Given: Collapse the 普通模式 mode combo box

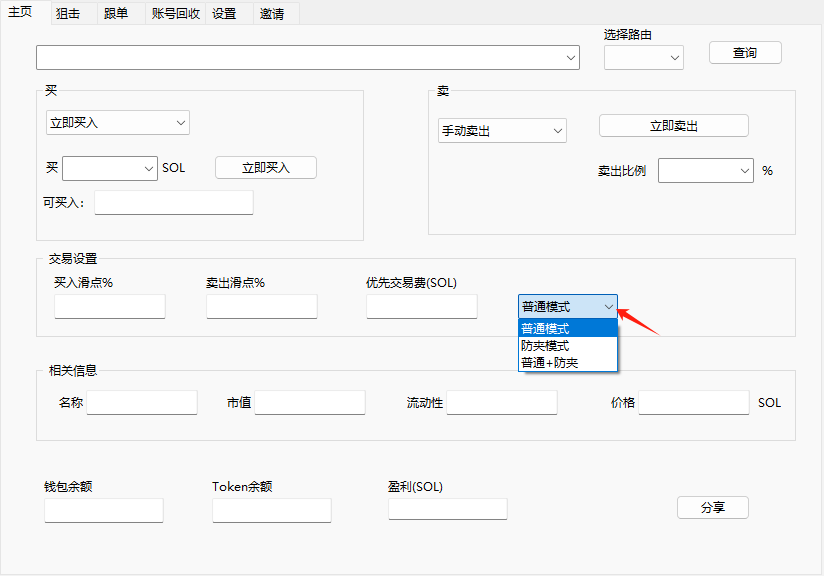Looking at the screenshot, I should click(x=568, y=306).
